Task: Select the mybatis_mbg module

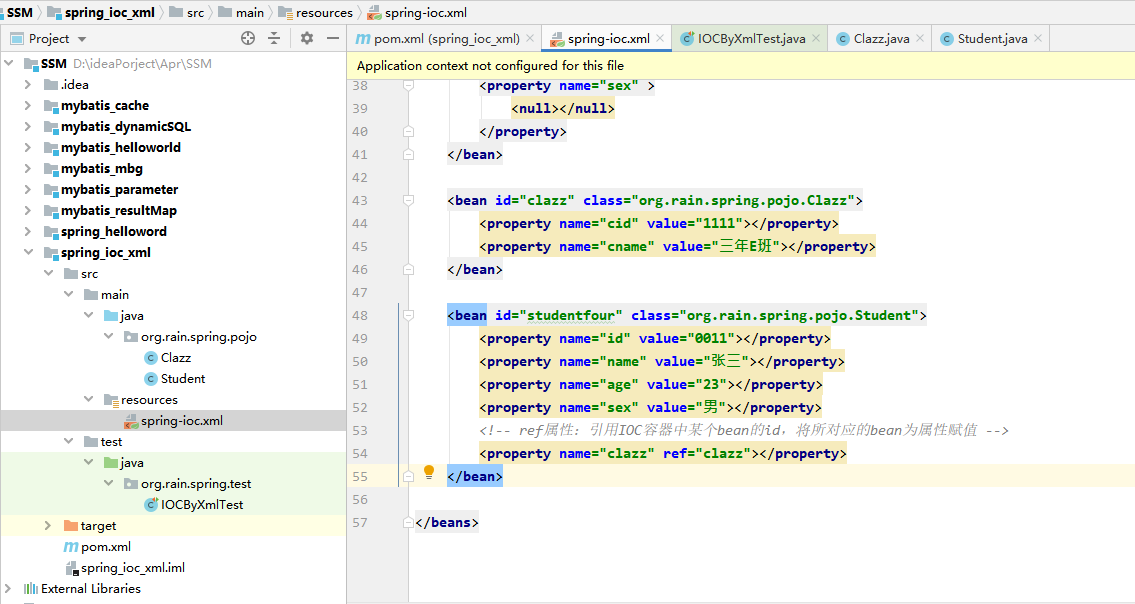Action: tap(102, 169)
